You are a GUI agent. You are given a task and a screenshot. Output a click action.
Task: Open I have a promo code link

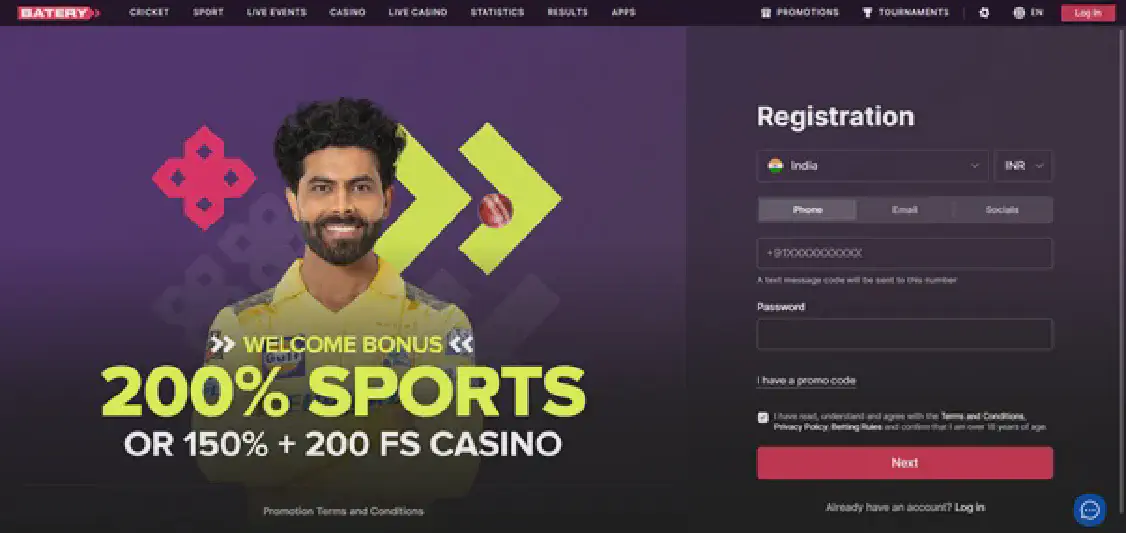[x=806, y=381]
